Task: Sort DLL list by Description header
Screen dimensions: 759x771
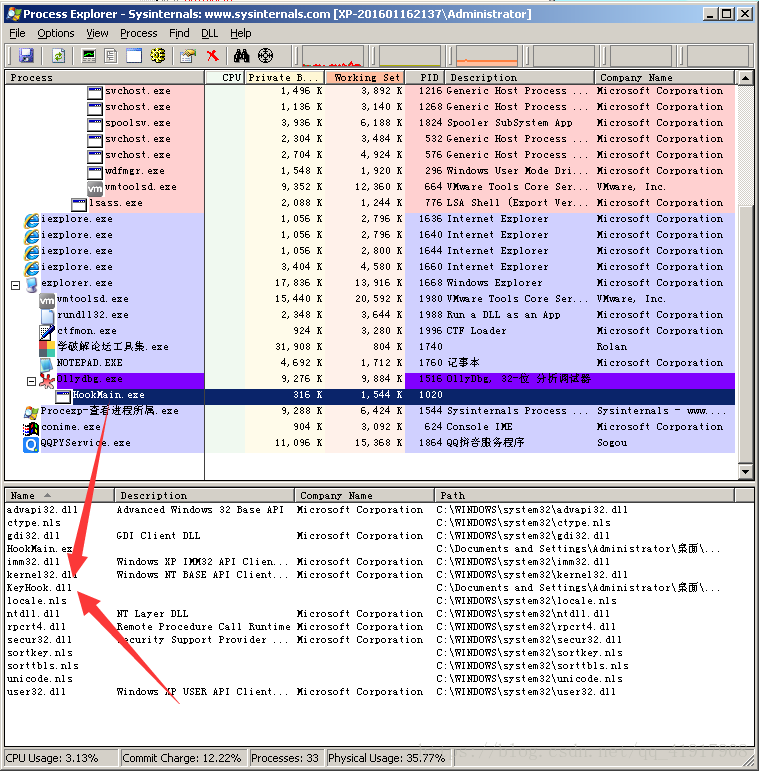Action: pyautogui.click(x=204, y=496)
